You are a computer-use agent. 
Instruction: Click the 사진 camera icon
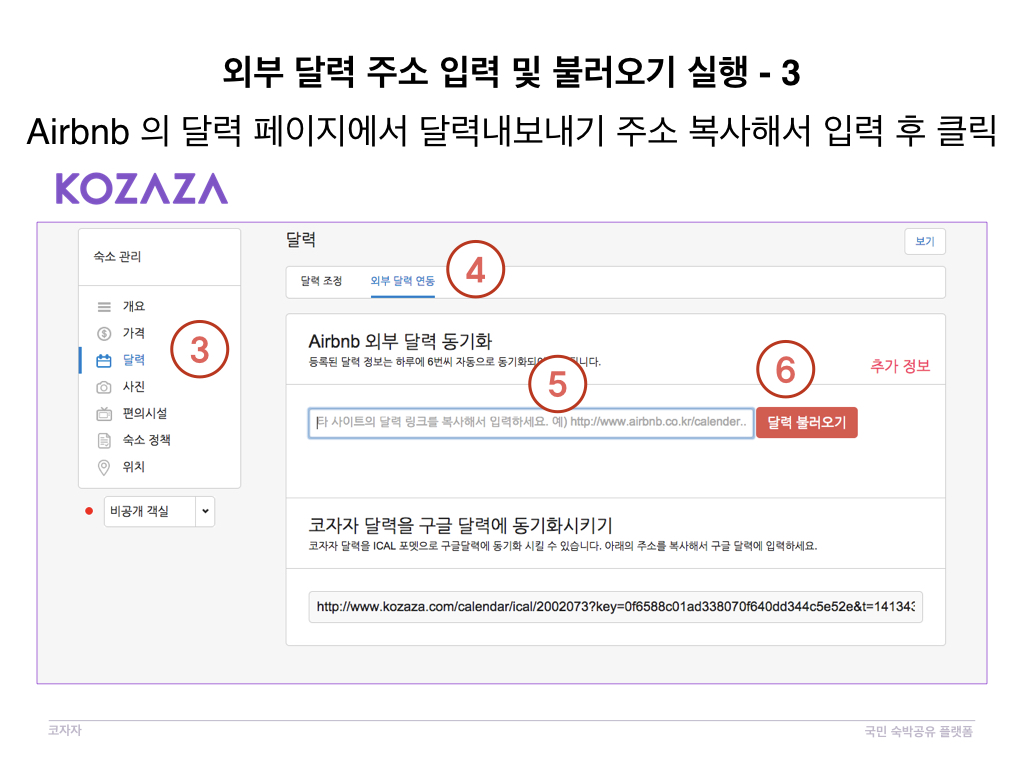point(104,387)
